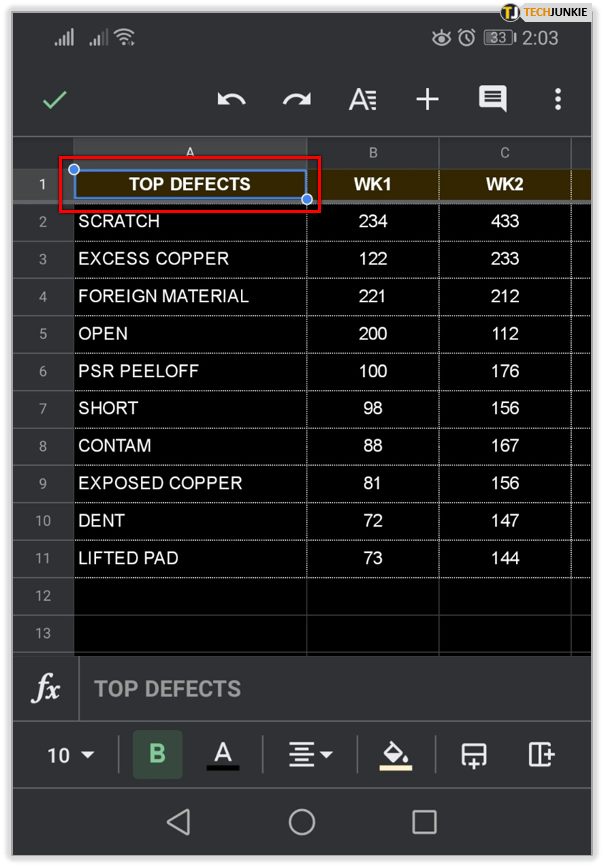
Task: Open the font size 10 dropdown
Action: [70, 755]
